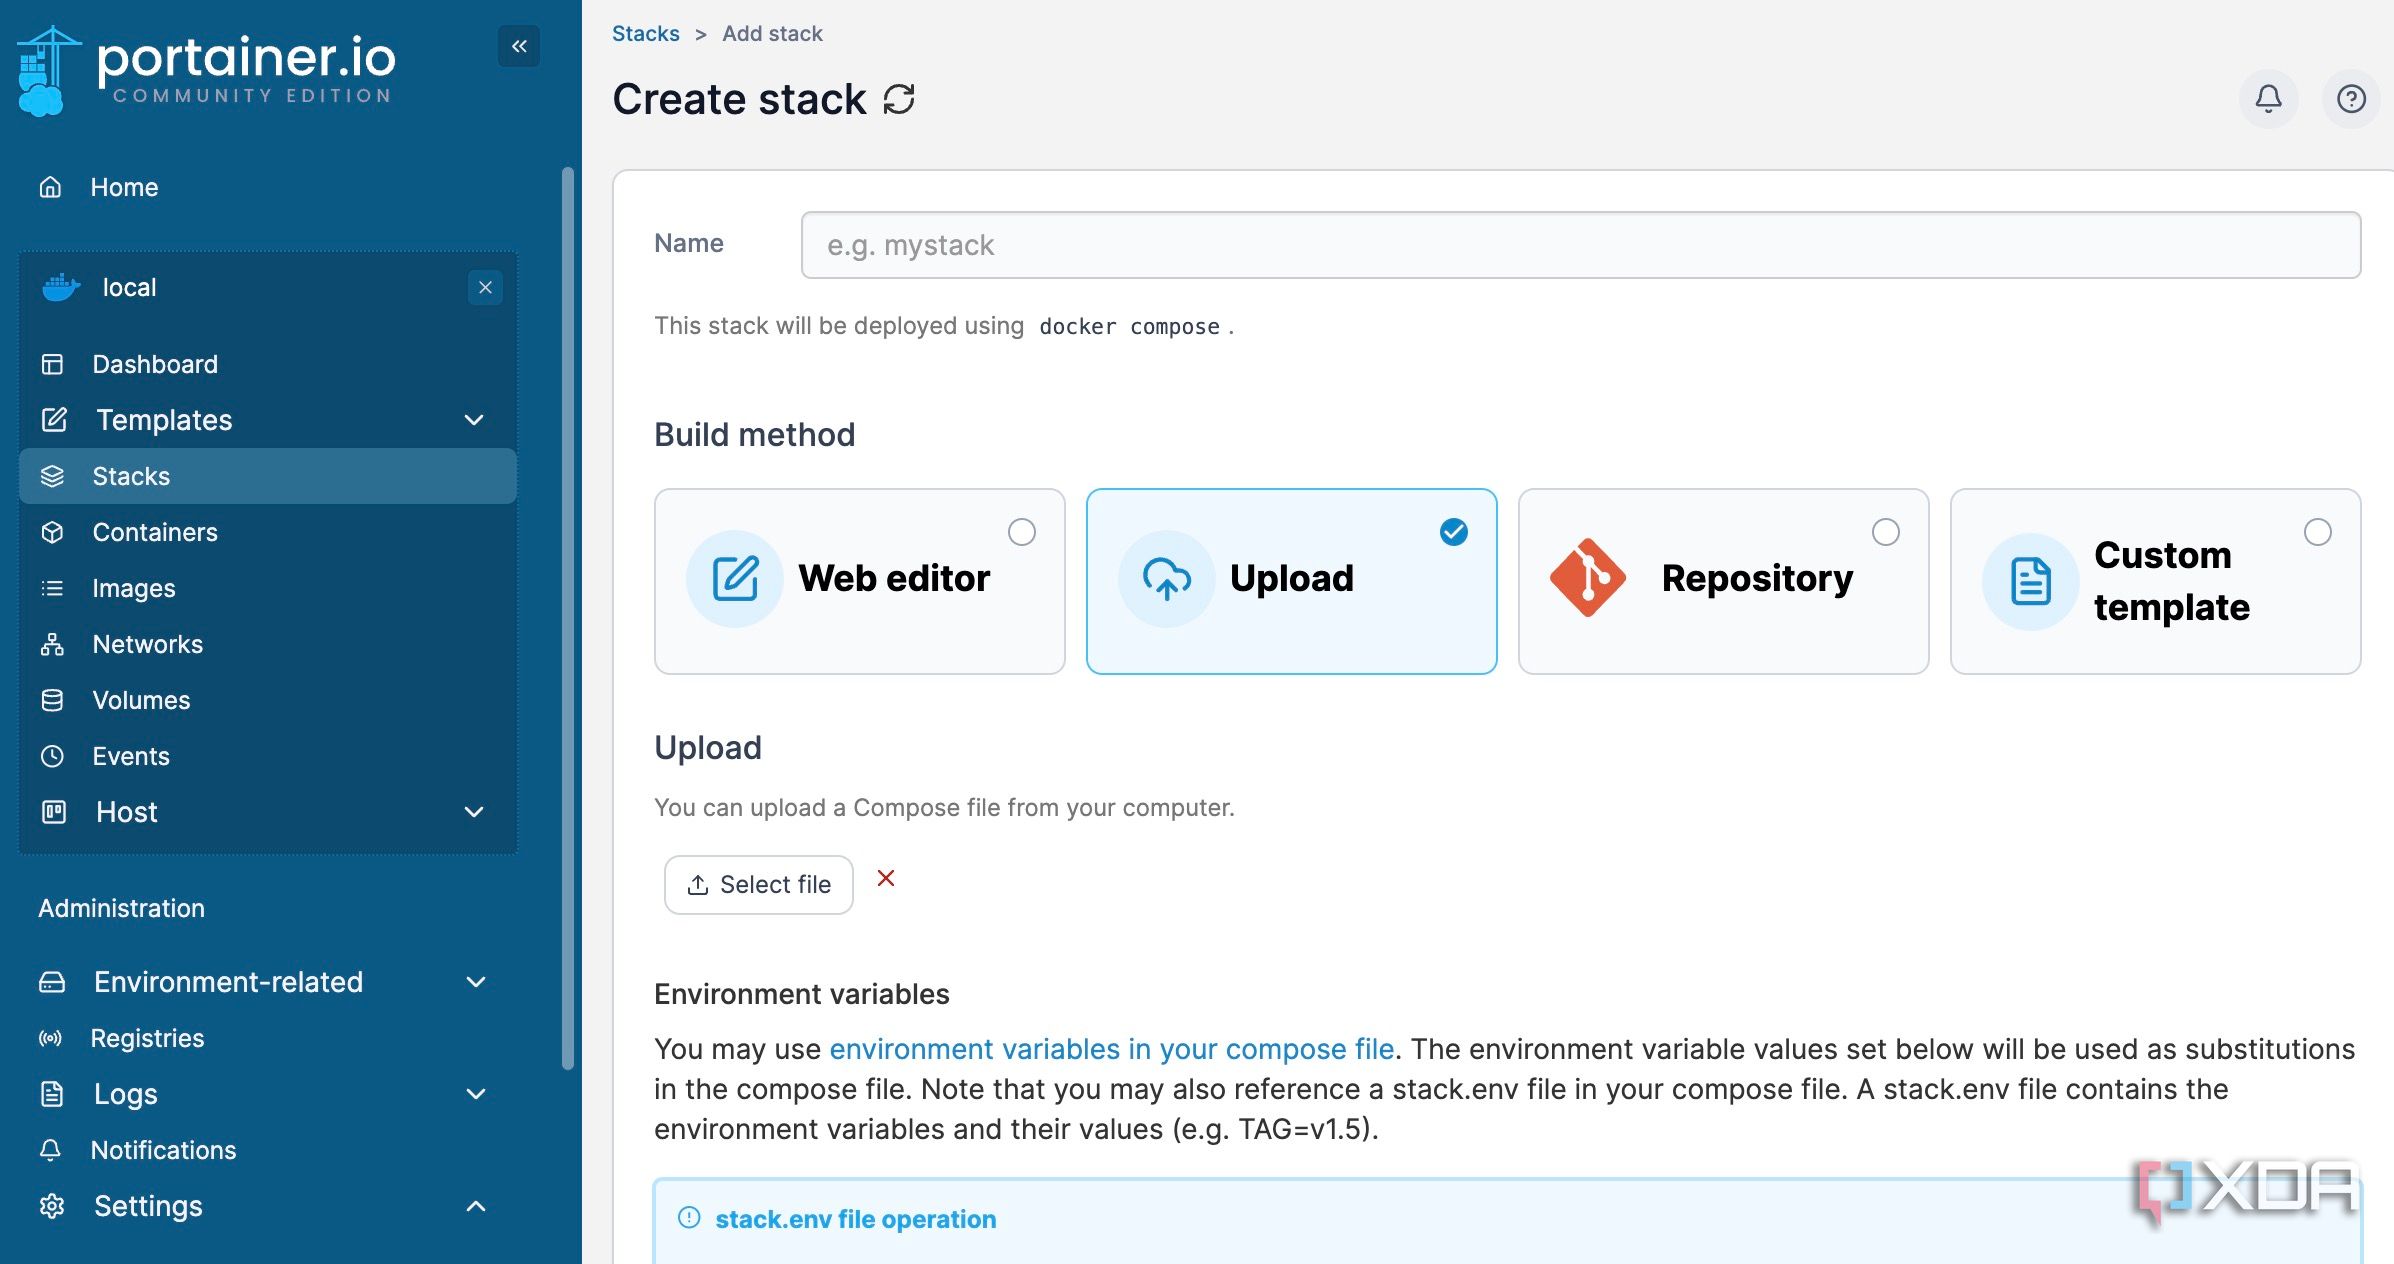The height and width of the screenshot is (1264, 2394).
Task: Open Networks in the sidebar
Action: 268,644
